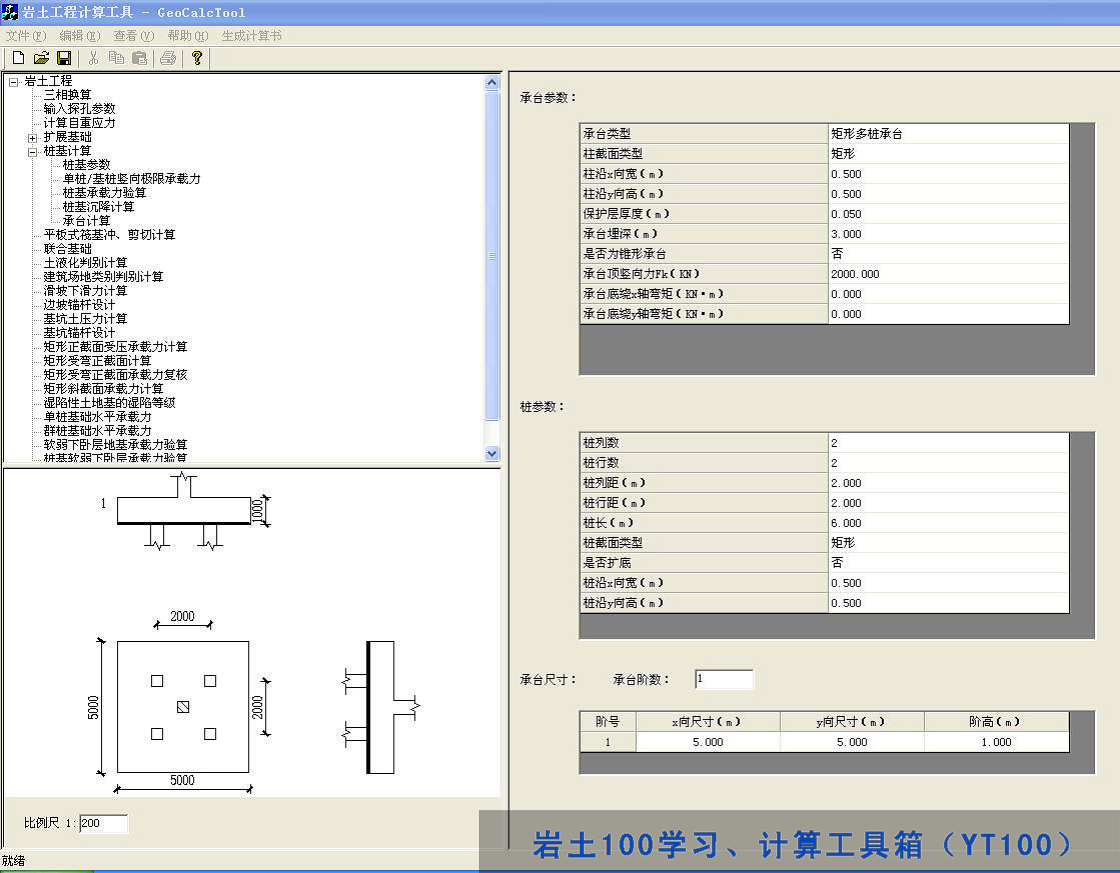Select 联合基础 tree item

tap(67, 249)
